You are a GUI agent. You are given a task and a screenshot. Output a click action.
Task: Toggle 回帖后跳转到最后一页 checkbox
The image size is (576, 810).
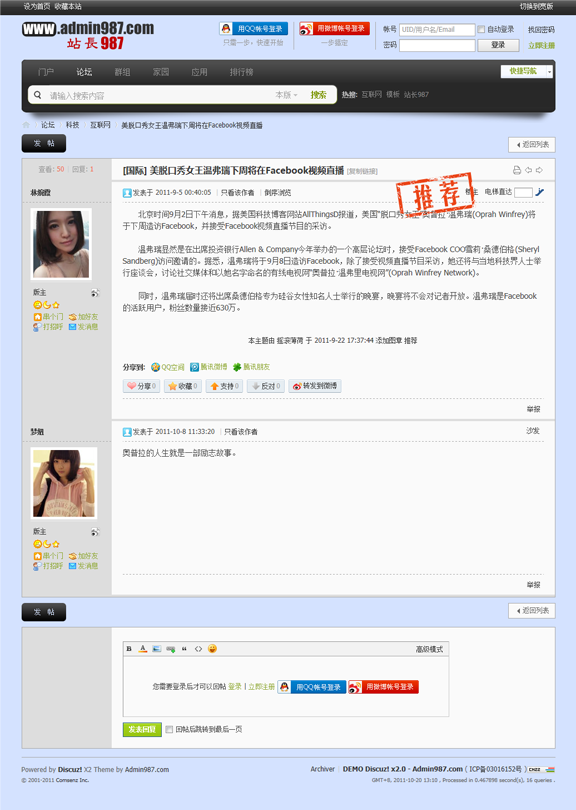pyautogui.click(x=169, y=729)
